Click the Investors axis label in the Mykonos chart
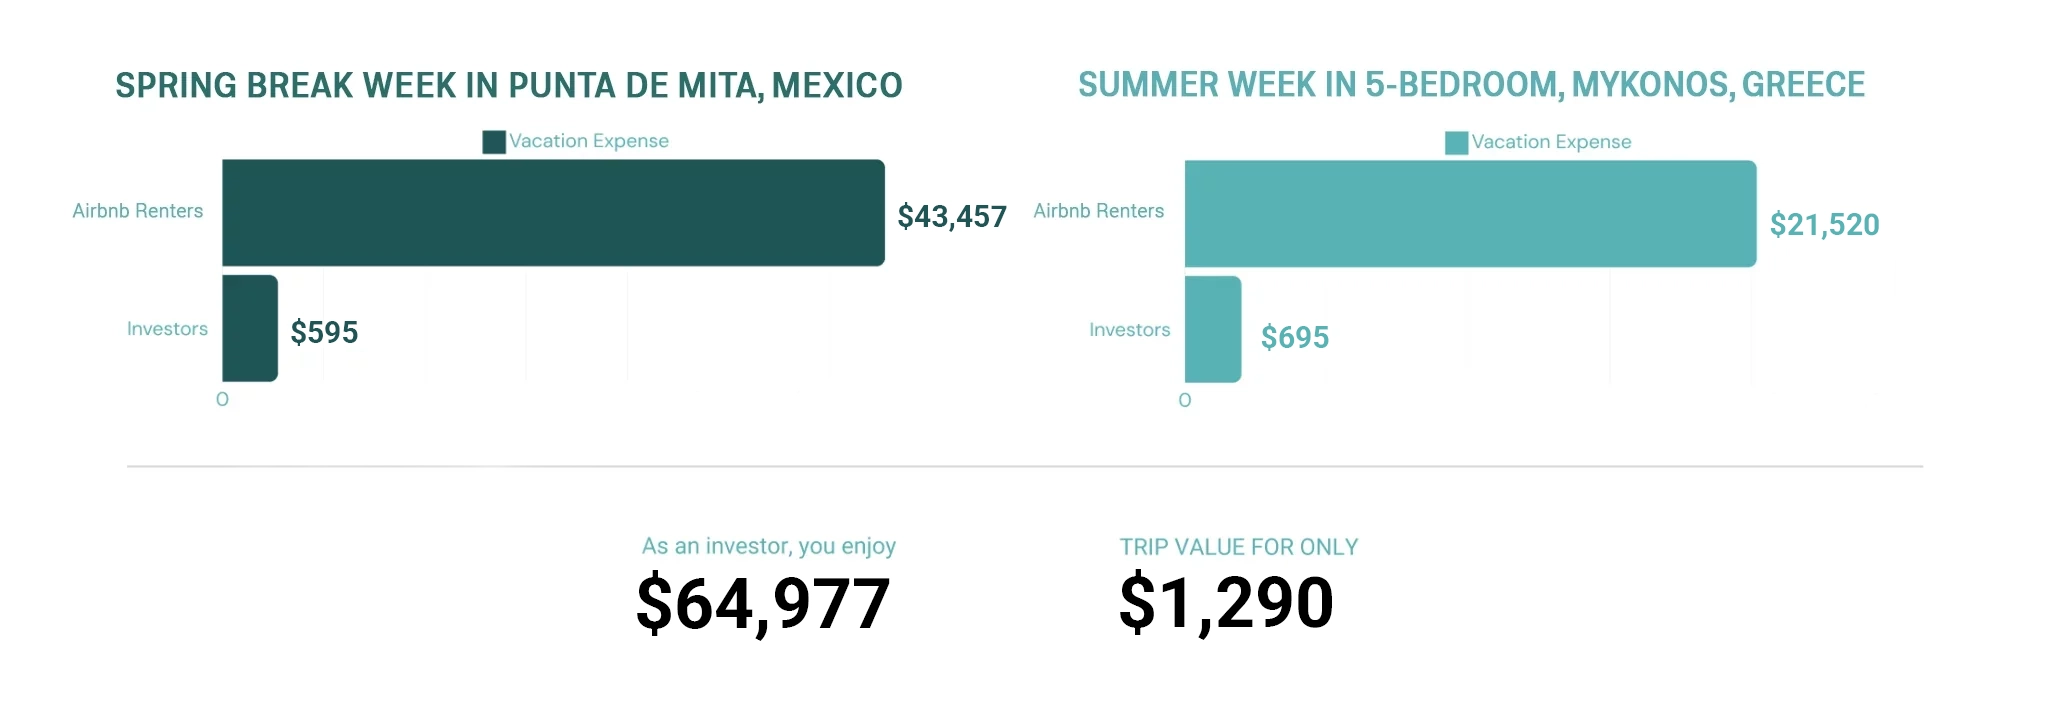2048x718 pixels. [1129, 330]
